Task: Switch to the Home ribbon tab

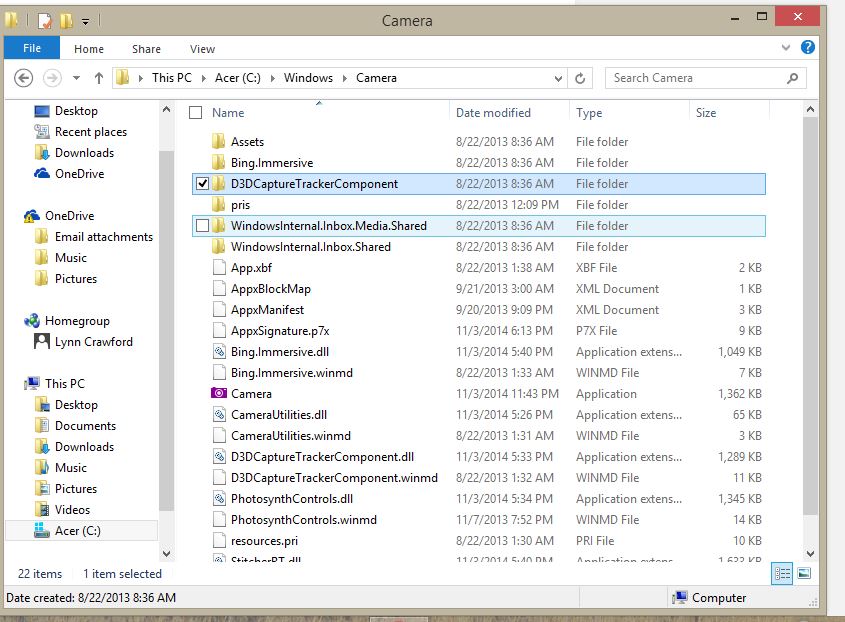Action: coord(89,49)
